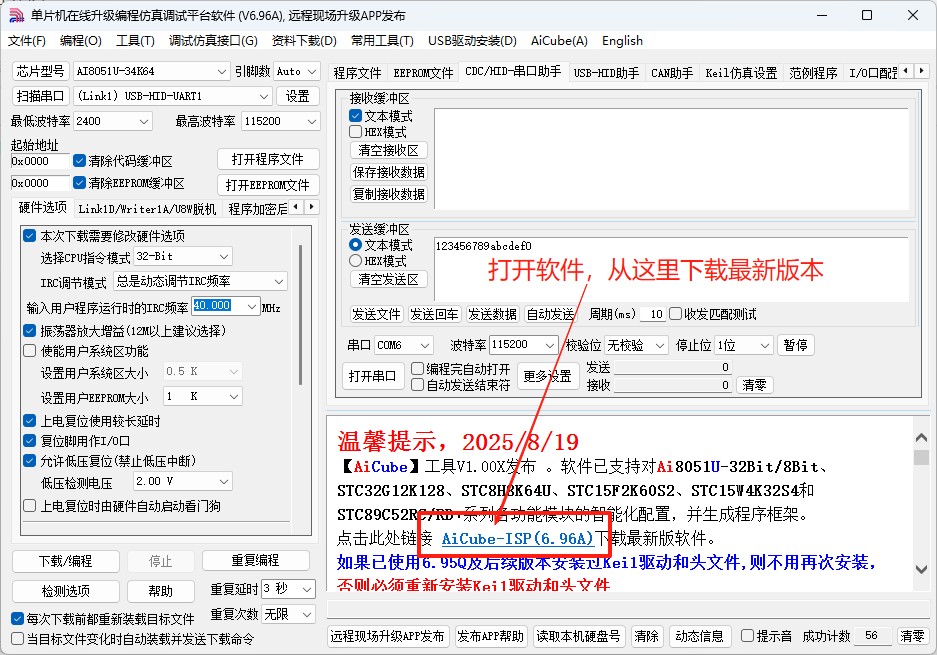The width and height of the screenshot is (937, 655).
Task: Open USB驱动安装(D) menu
Action: [472, 41]
